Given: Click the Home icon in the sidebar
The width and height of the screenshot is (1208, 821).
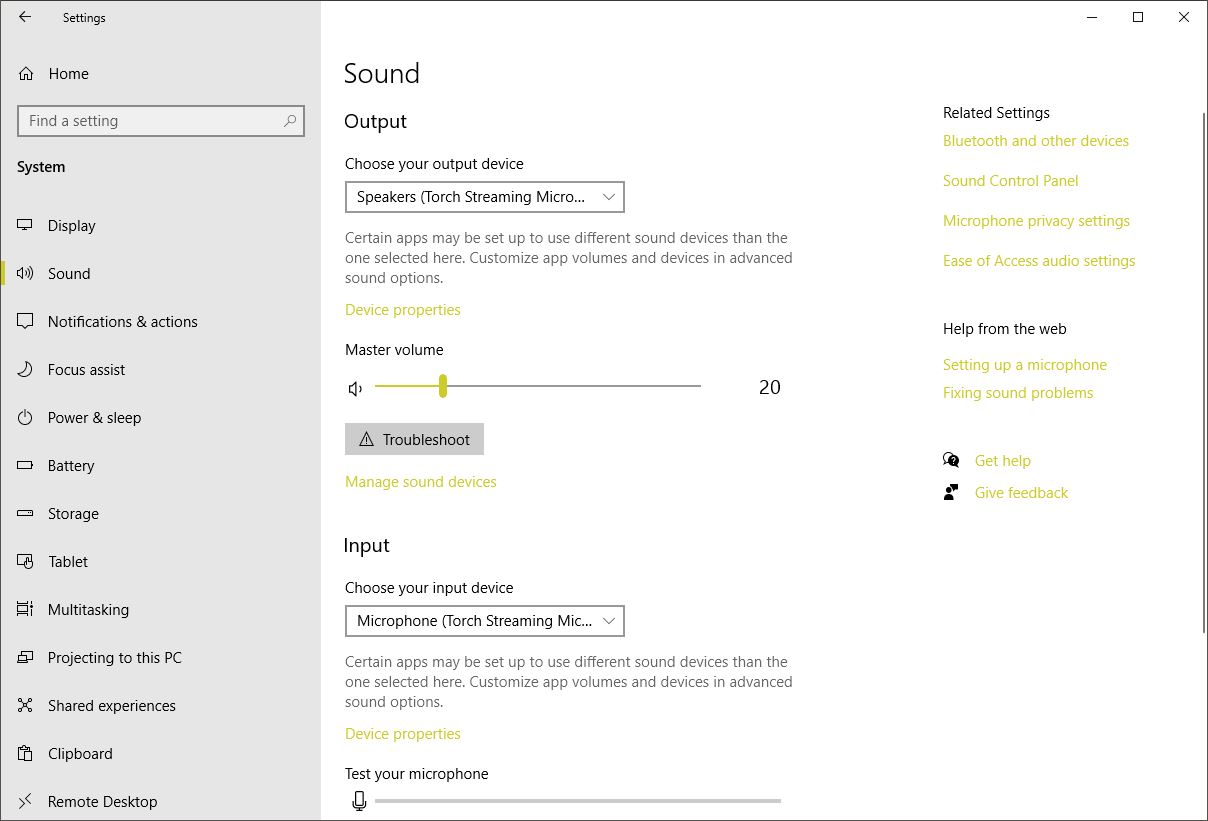Looking at the screenshot, I should click(26, 74).
